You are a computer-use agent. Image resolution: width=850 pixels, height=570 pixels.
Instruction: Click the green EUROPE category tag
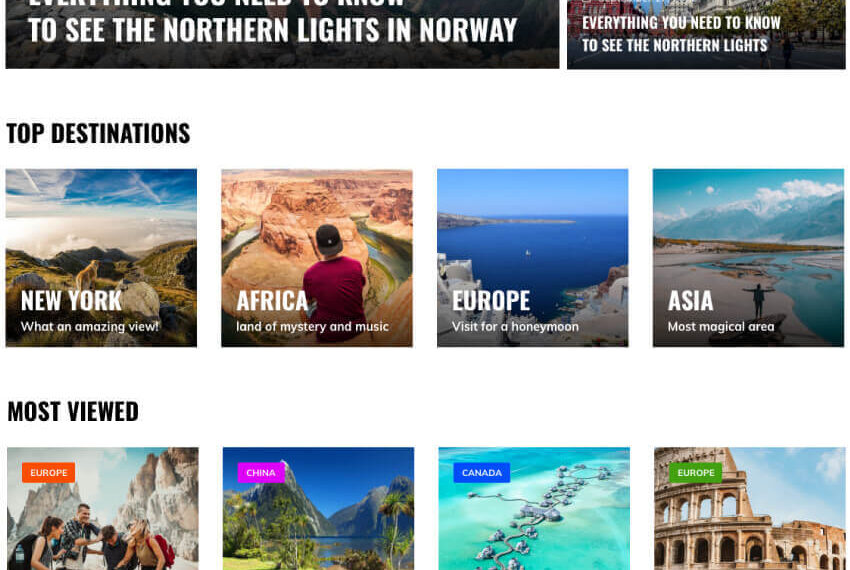696,473
